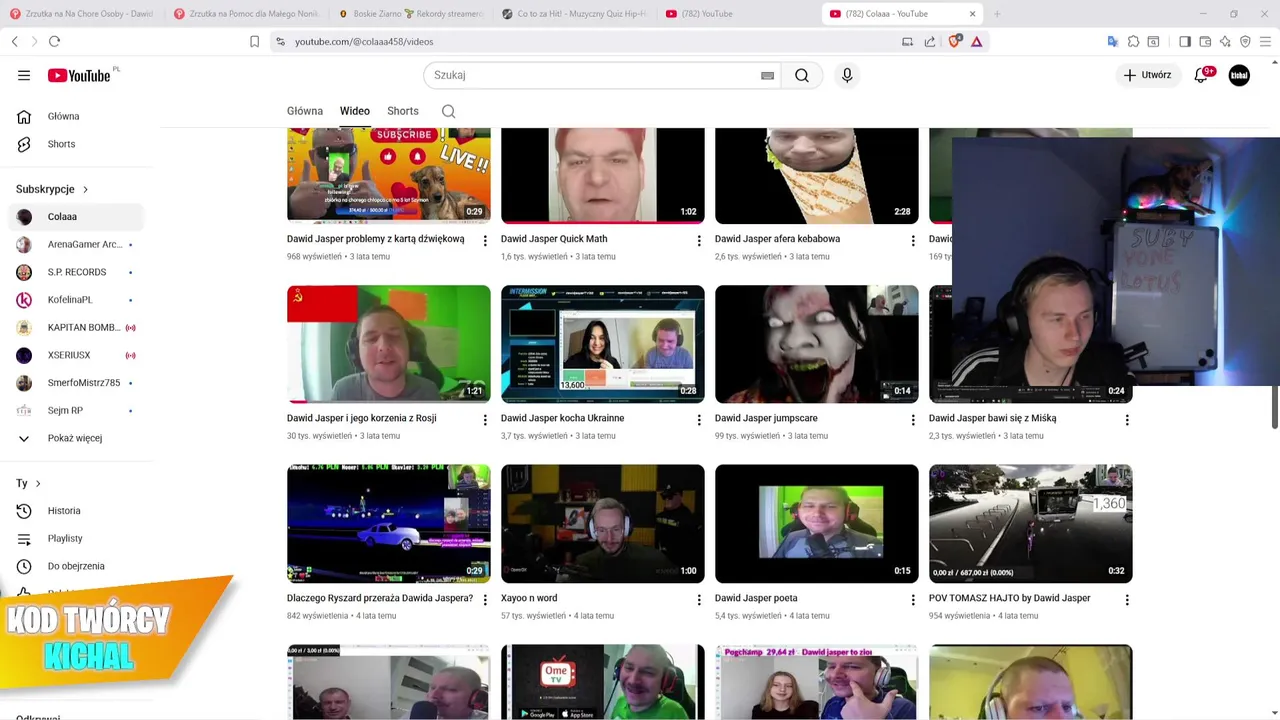Select the Wideo channel tab
This screenshot has width=1280, height=720.
355,111
